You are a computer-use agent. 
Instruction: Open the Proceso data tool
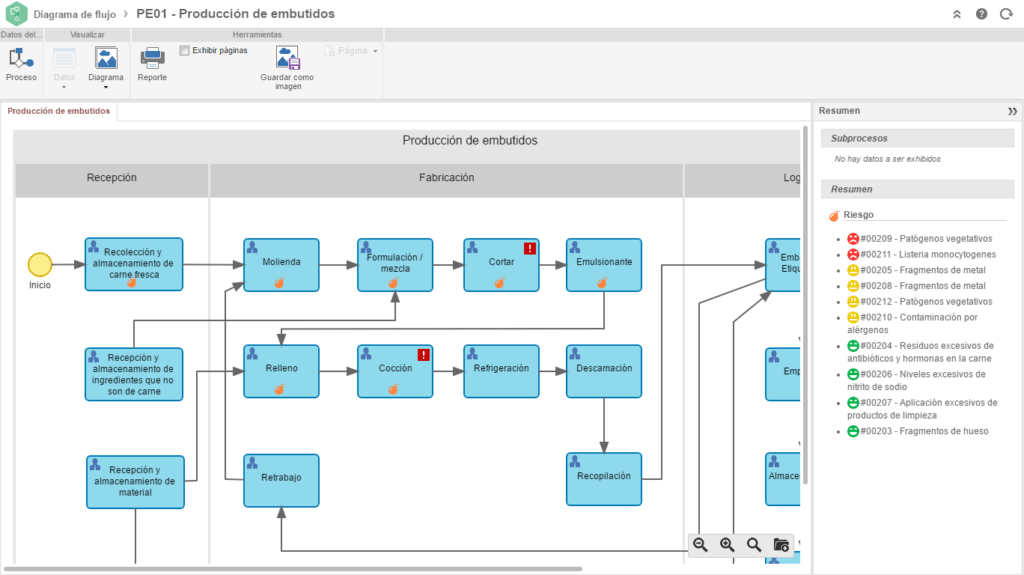21,64
